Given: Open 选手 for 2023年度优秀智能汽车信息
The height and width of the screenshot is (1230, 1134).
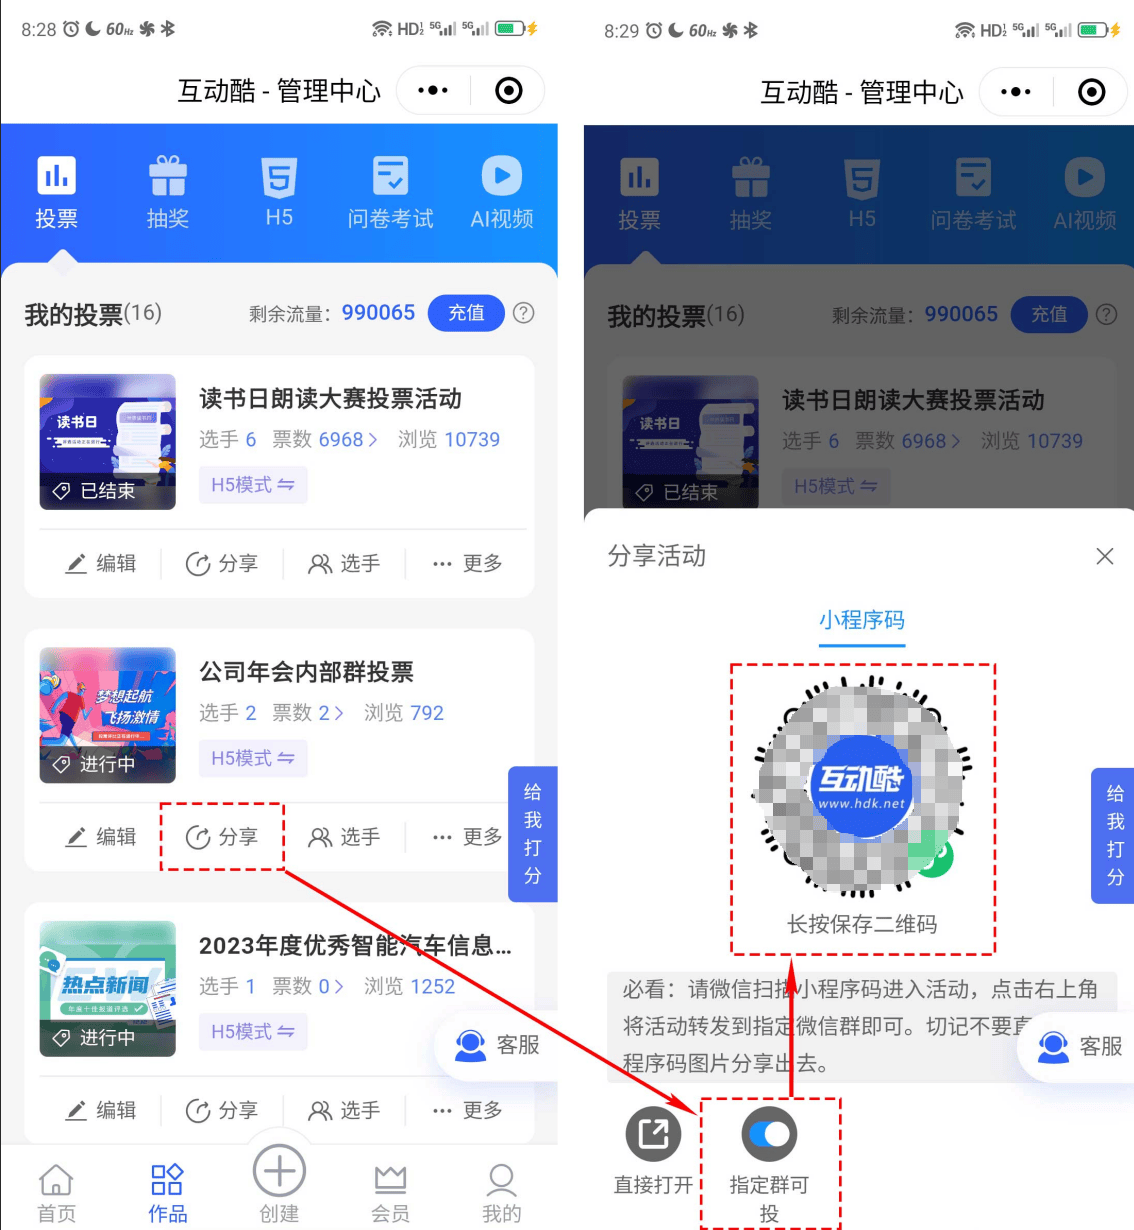Looking at the screenshot, I should (344, 1111).
